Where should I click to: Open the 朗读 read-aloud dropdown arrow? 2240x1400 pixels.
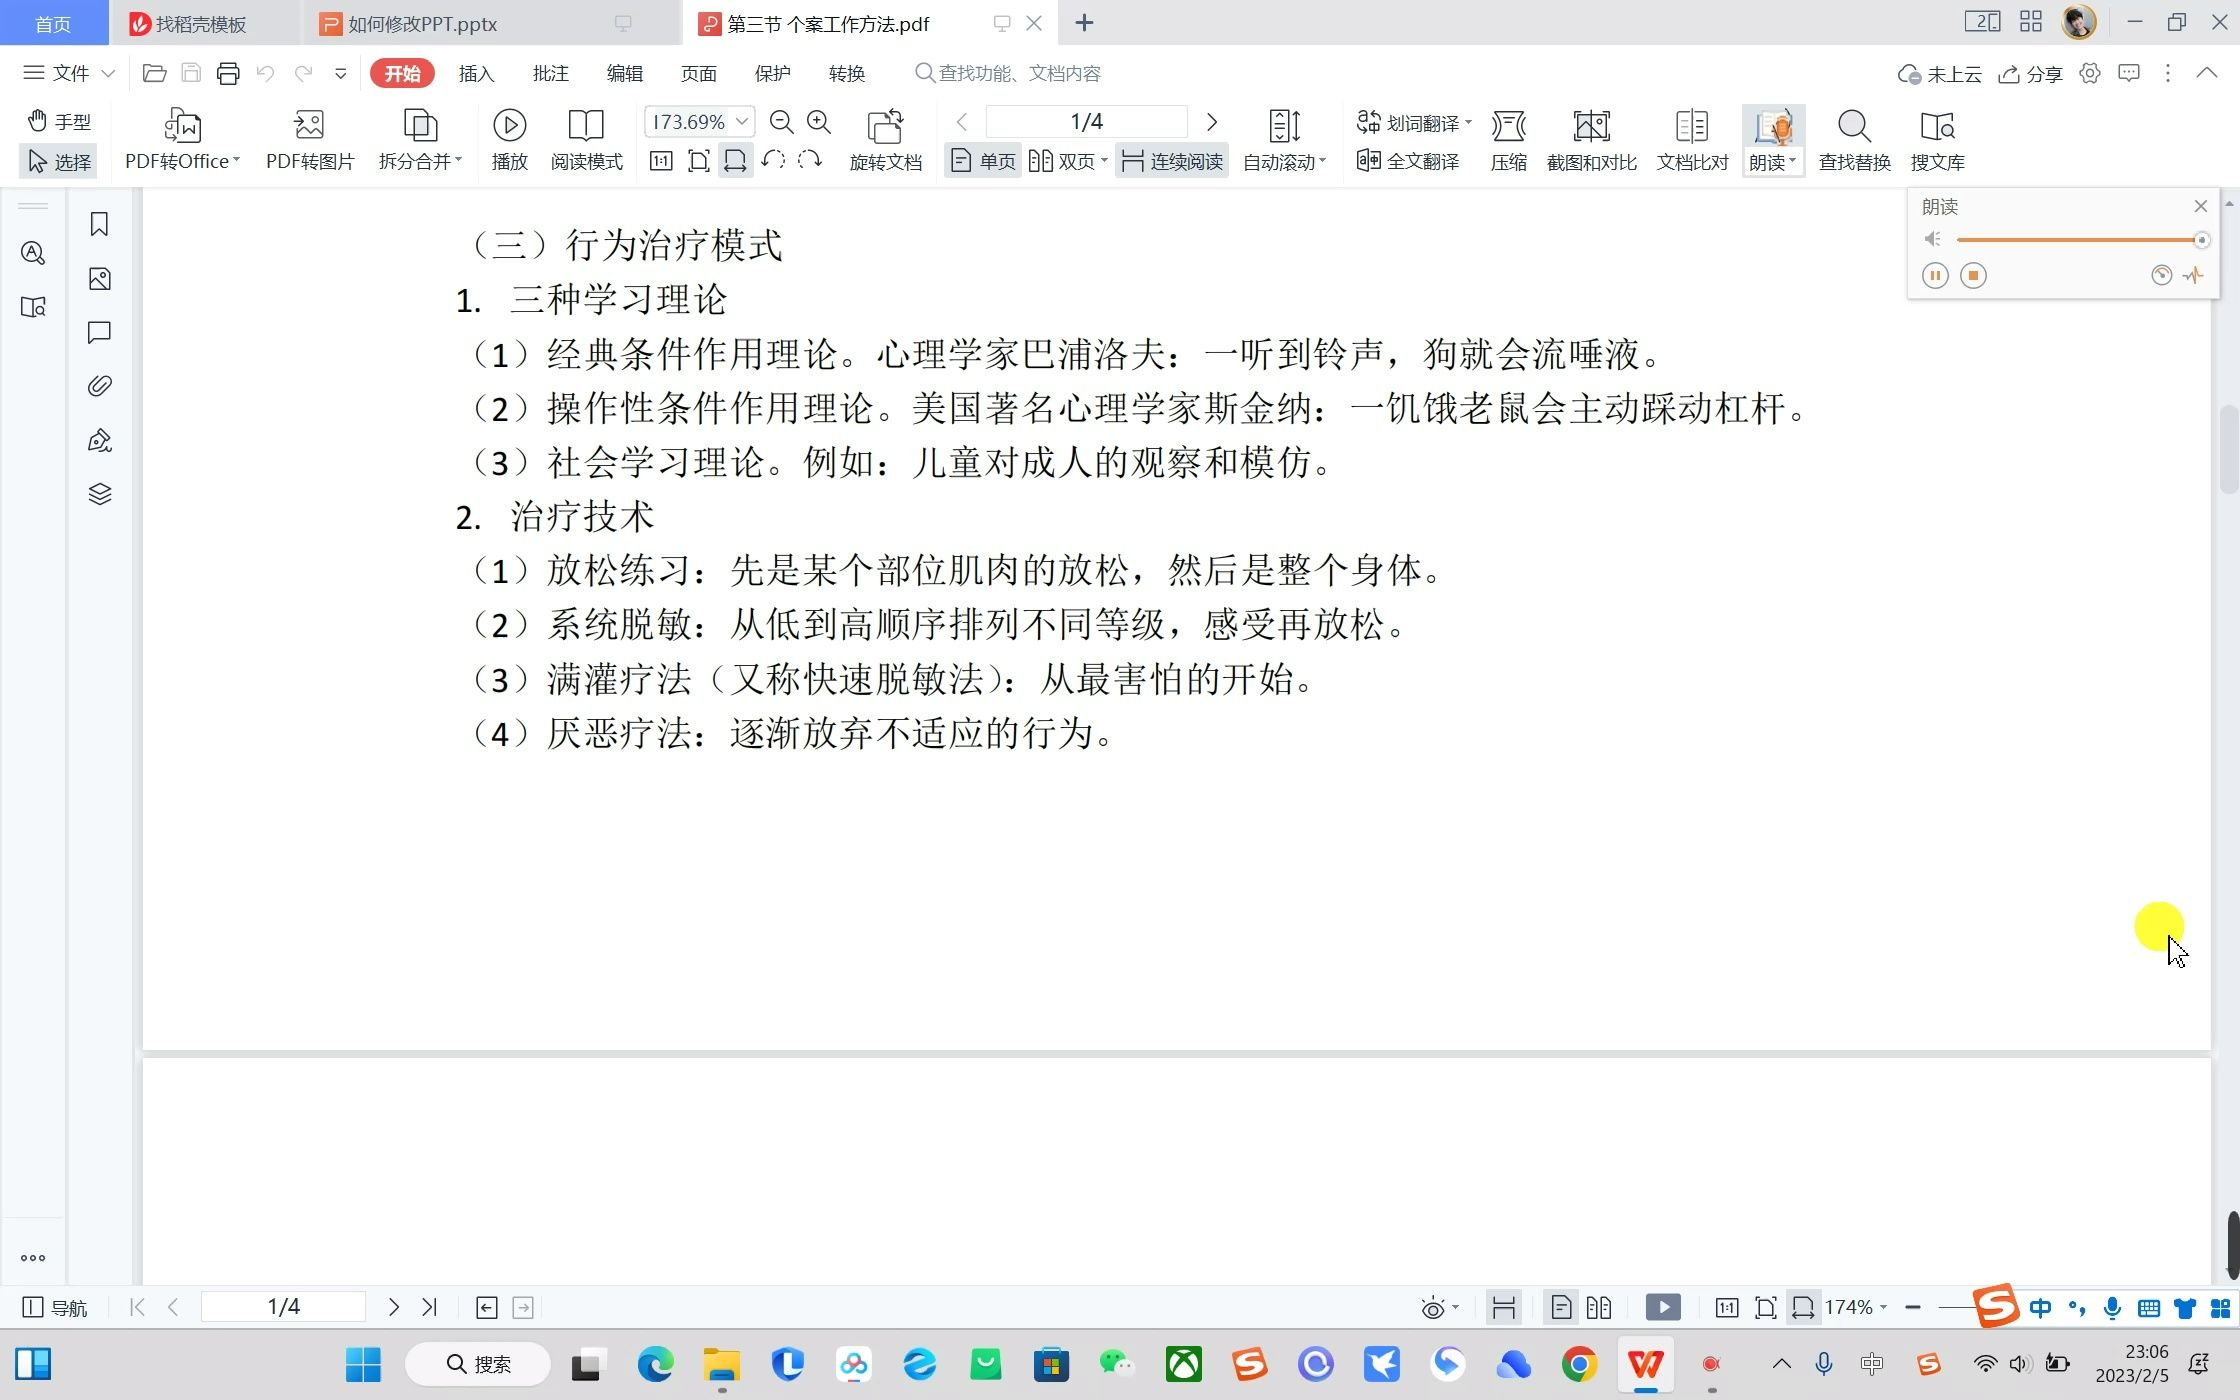click(x=1791, y=161)
